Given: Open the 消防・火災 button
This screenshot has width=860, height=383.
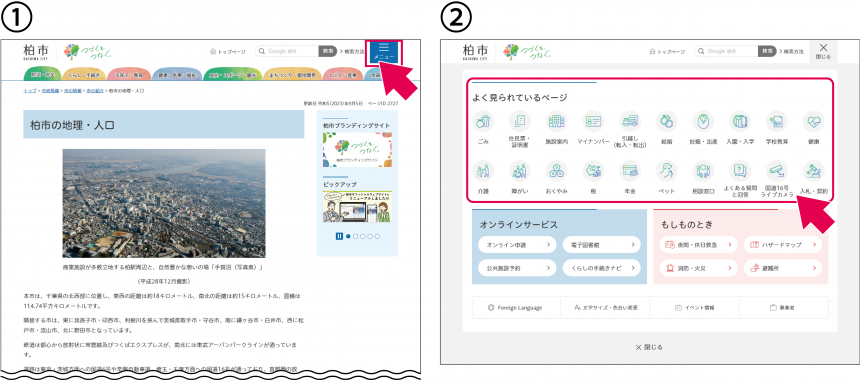Looking at the screenshot, I should tap(699, 268).
